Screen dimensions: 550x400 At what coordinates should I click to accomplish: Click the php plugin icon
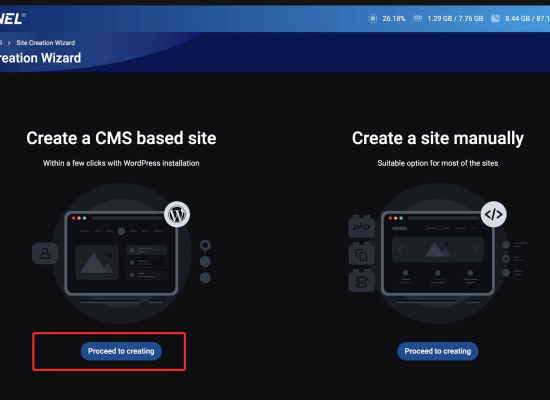pyautogui.click(x=362, y=227)
